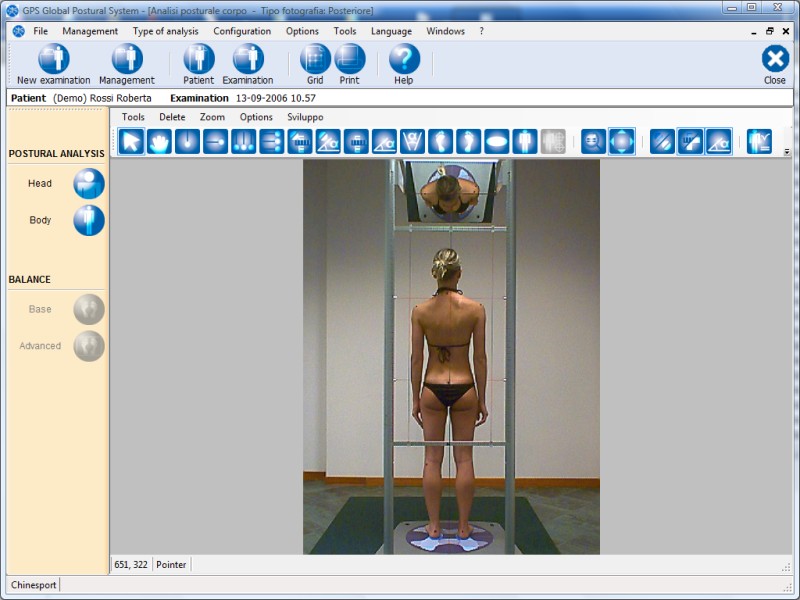Restore the inner document window
The width and height of the screenshot is (800, 600).
[x=770, y=31]
